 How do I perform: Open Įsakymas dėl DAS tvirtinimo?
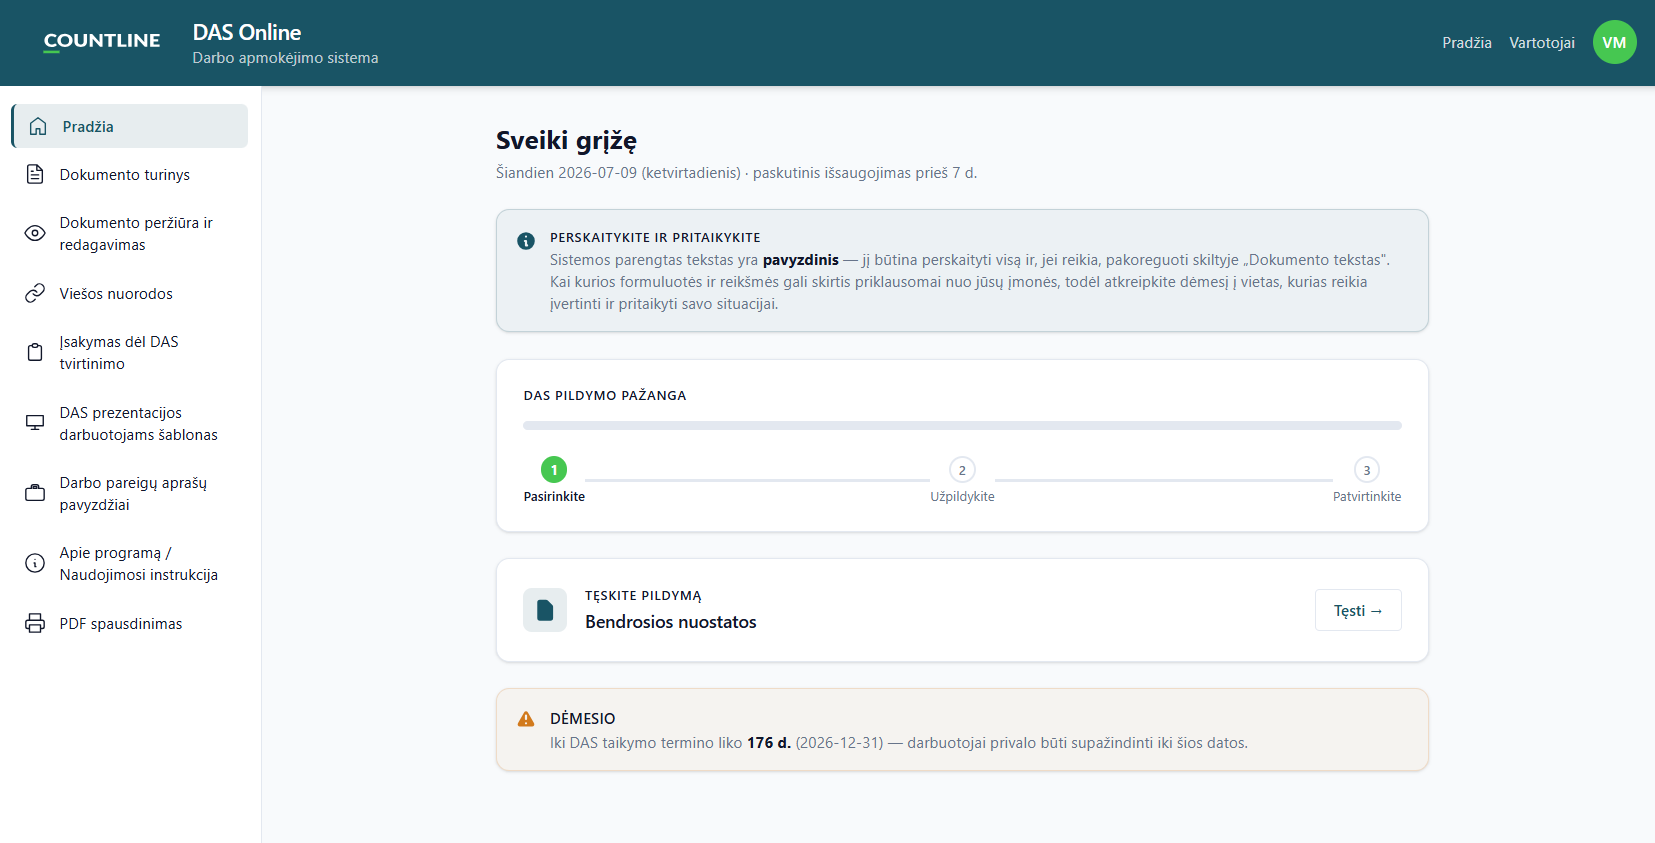point(130,352)
